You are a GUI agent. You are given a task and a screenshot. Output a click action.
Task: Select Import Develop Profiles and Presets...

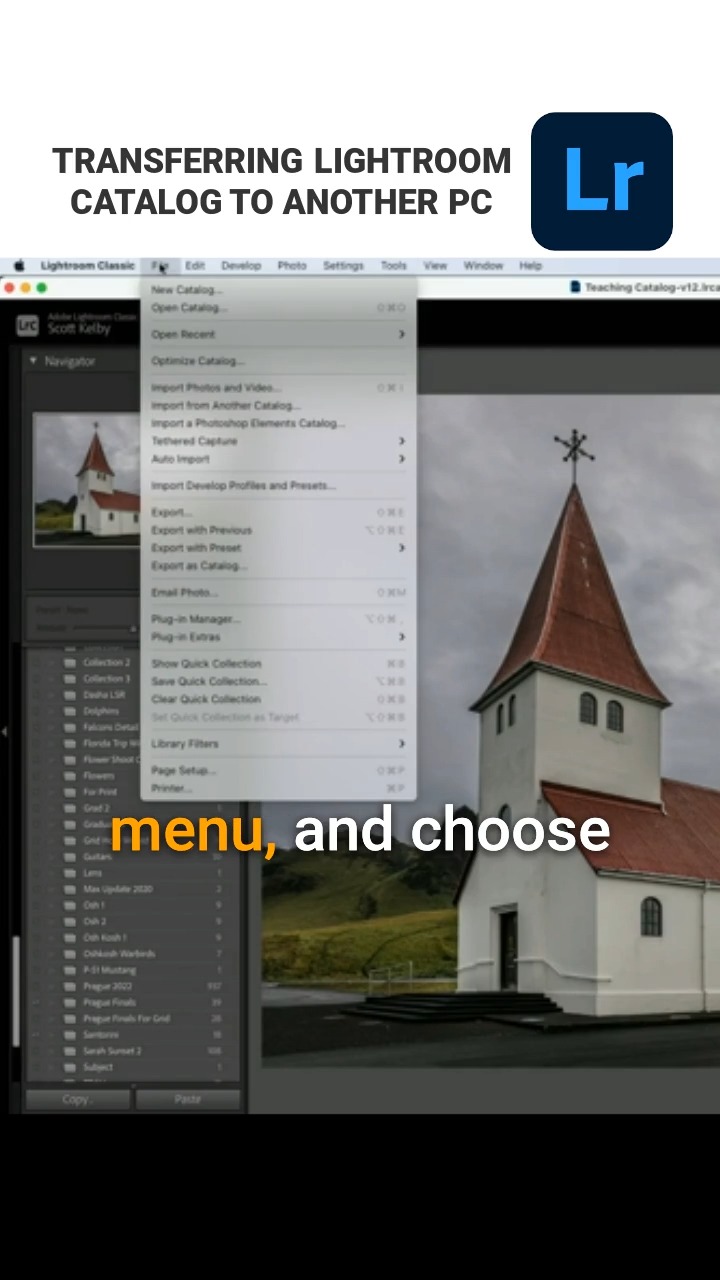tap(278, 486)
